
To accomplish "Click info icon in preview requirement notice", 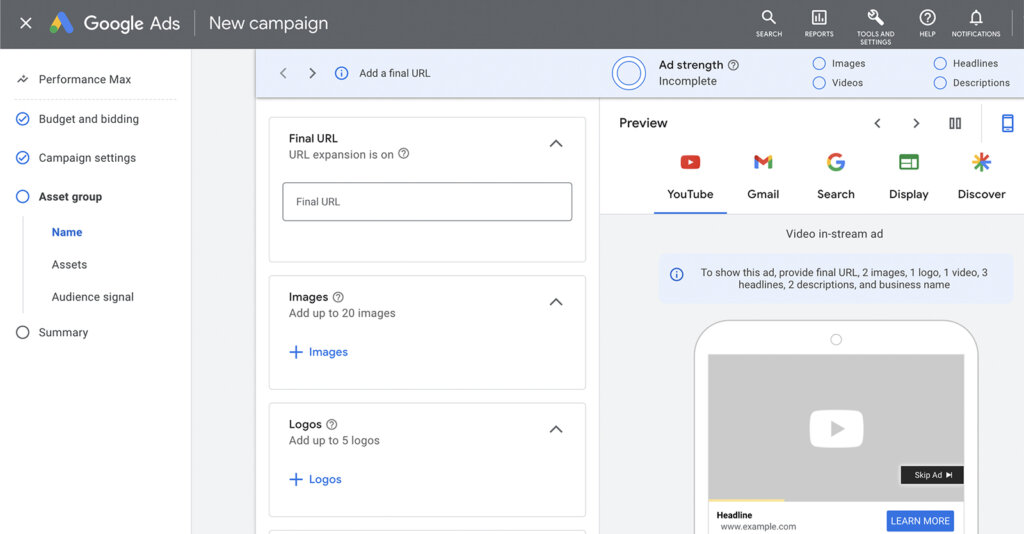I will pyautogui.click(x=677, y=275).
